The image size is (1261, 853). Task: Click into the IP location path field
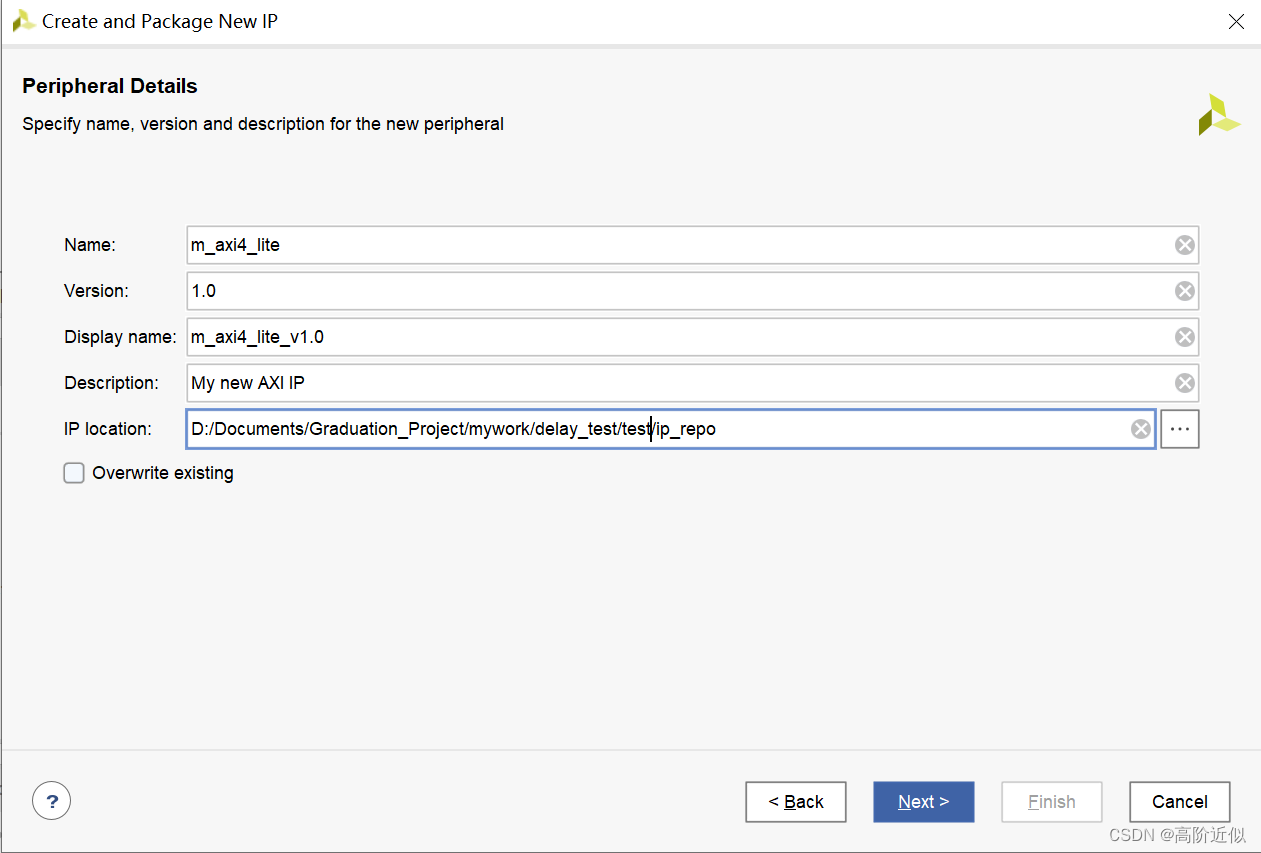[900, 429]
